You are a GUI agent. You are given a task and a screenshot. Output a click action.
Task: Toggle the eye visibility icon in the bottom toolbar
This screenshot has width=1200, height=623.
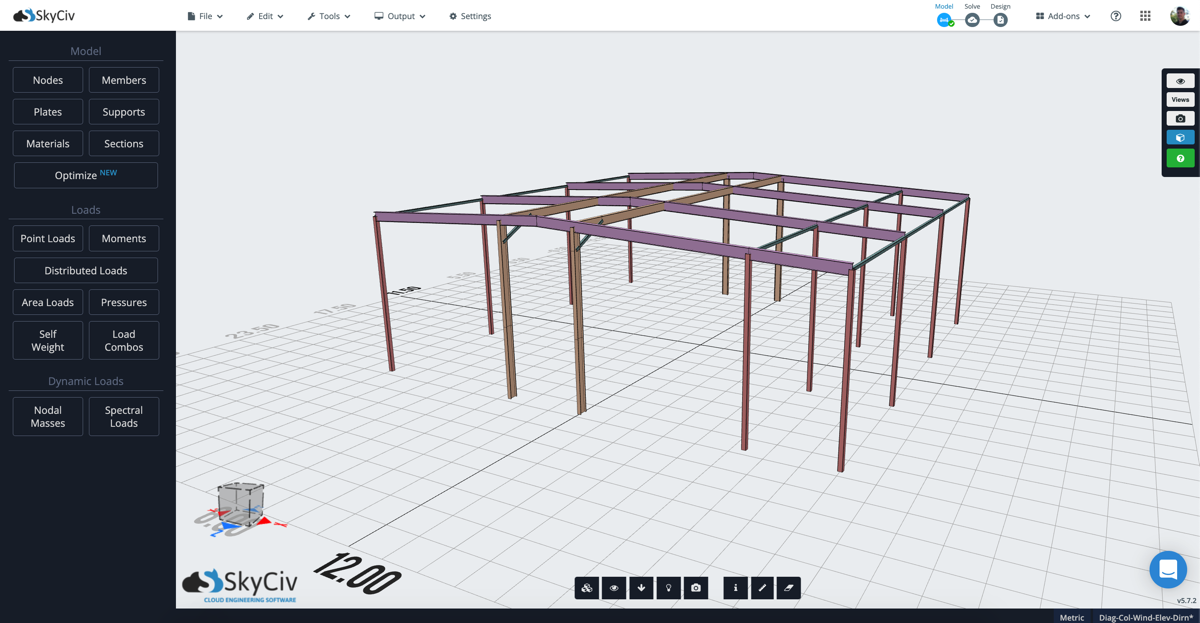pyautogui.click(x=613, y=588)
